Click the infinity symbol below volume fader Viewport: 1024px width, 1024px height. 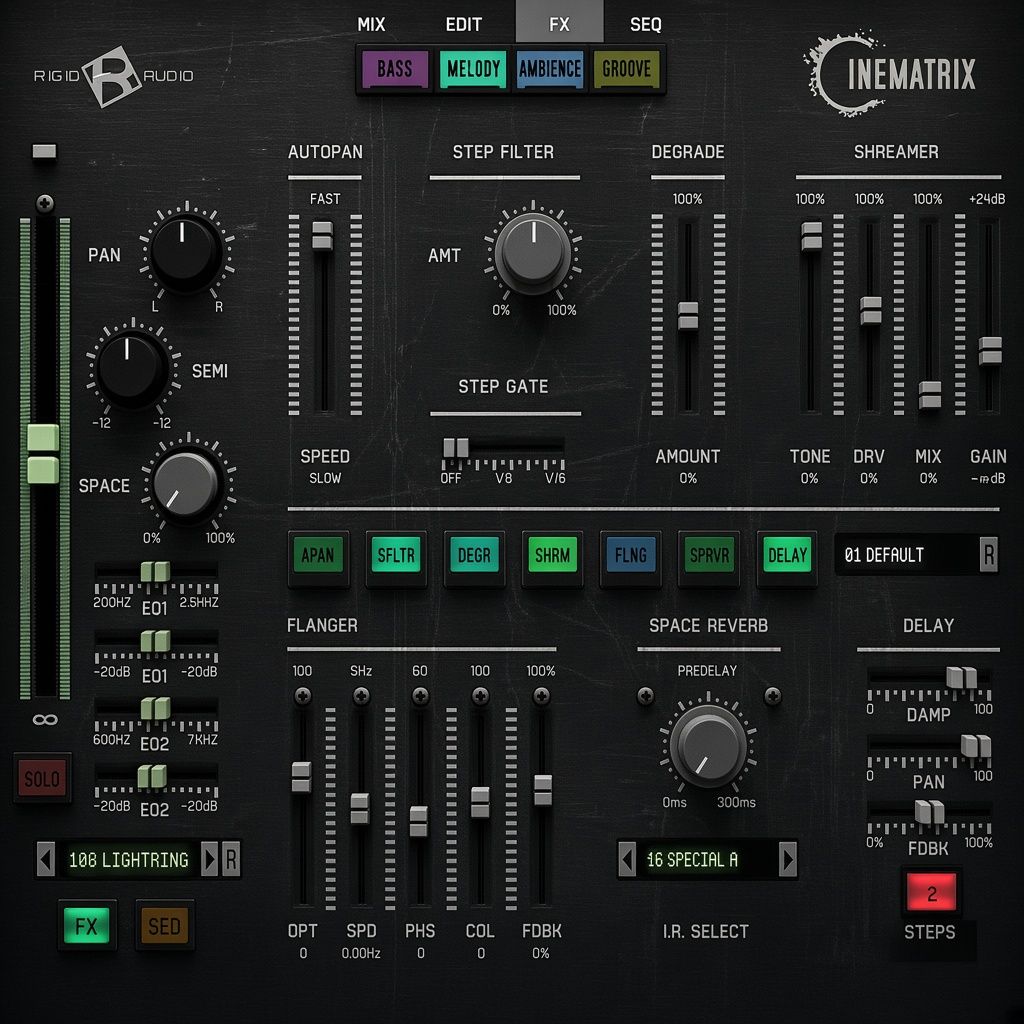pos(45,719)
